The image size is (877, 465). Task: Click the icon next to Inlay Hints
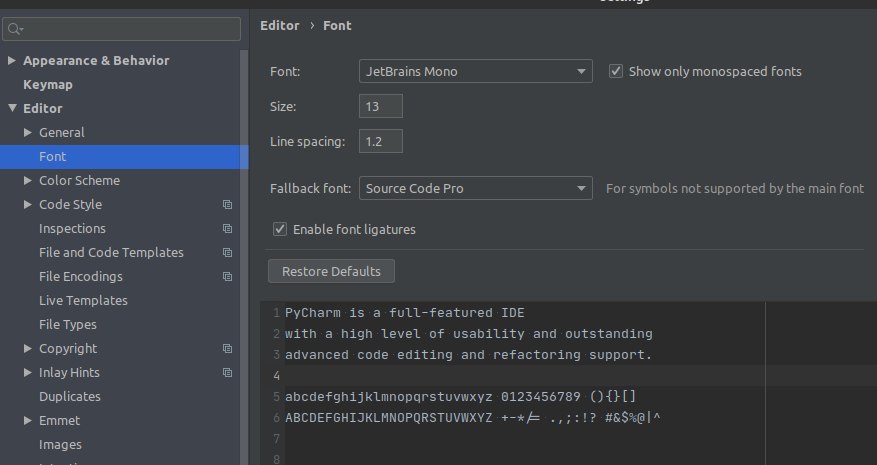tap(227, 373)
